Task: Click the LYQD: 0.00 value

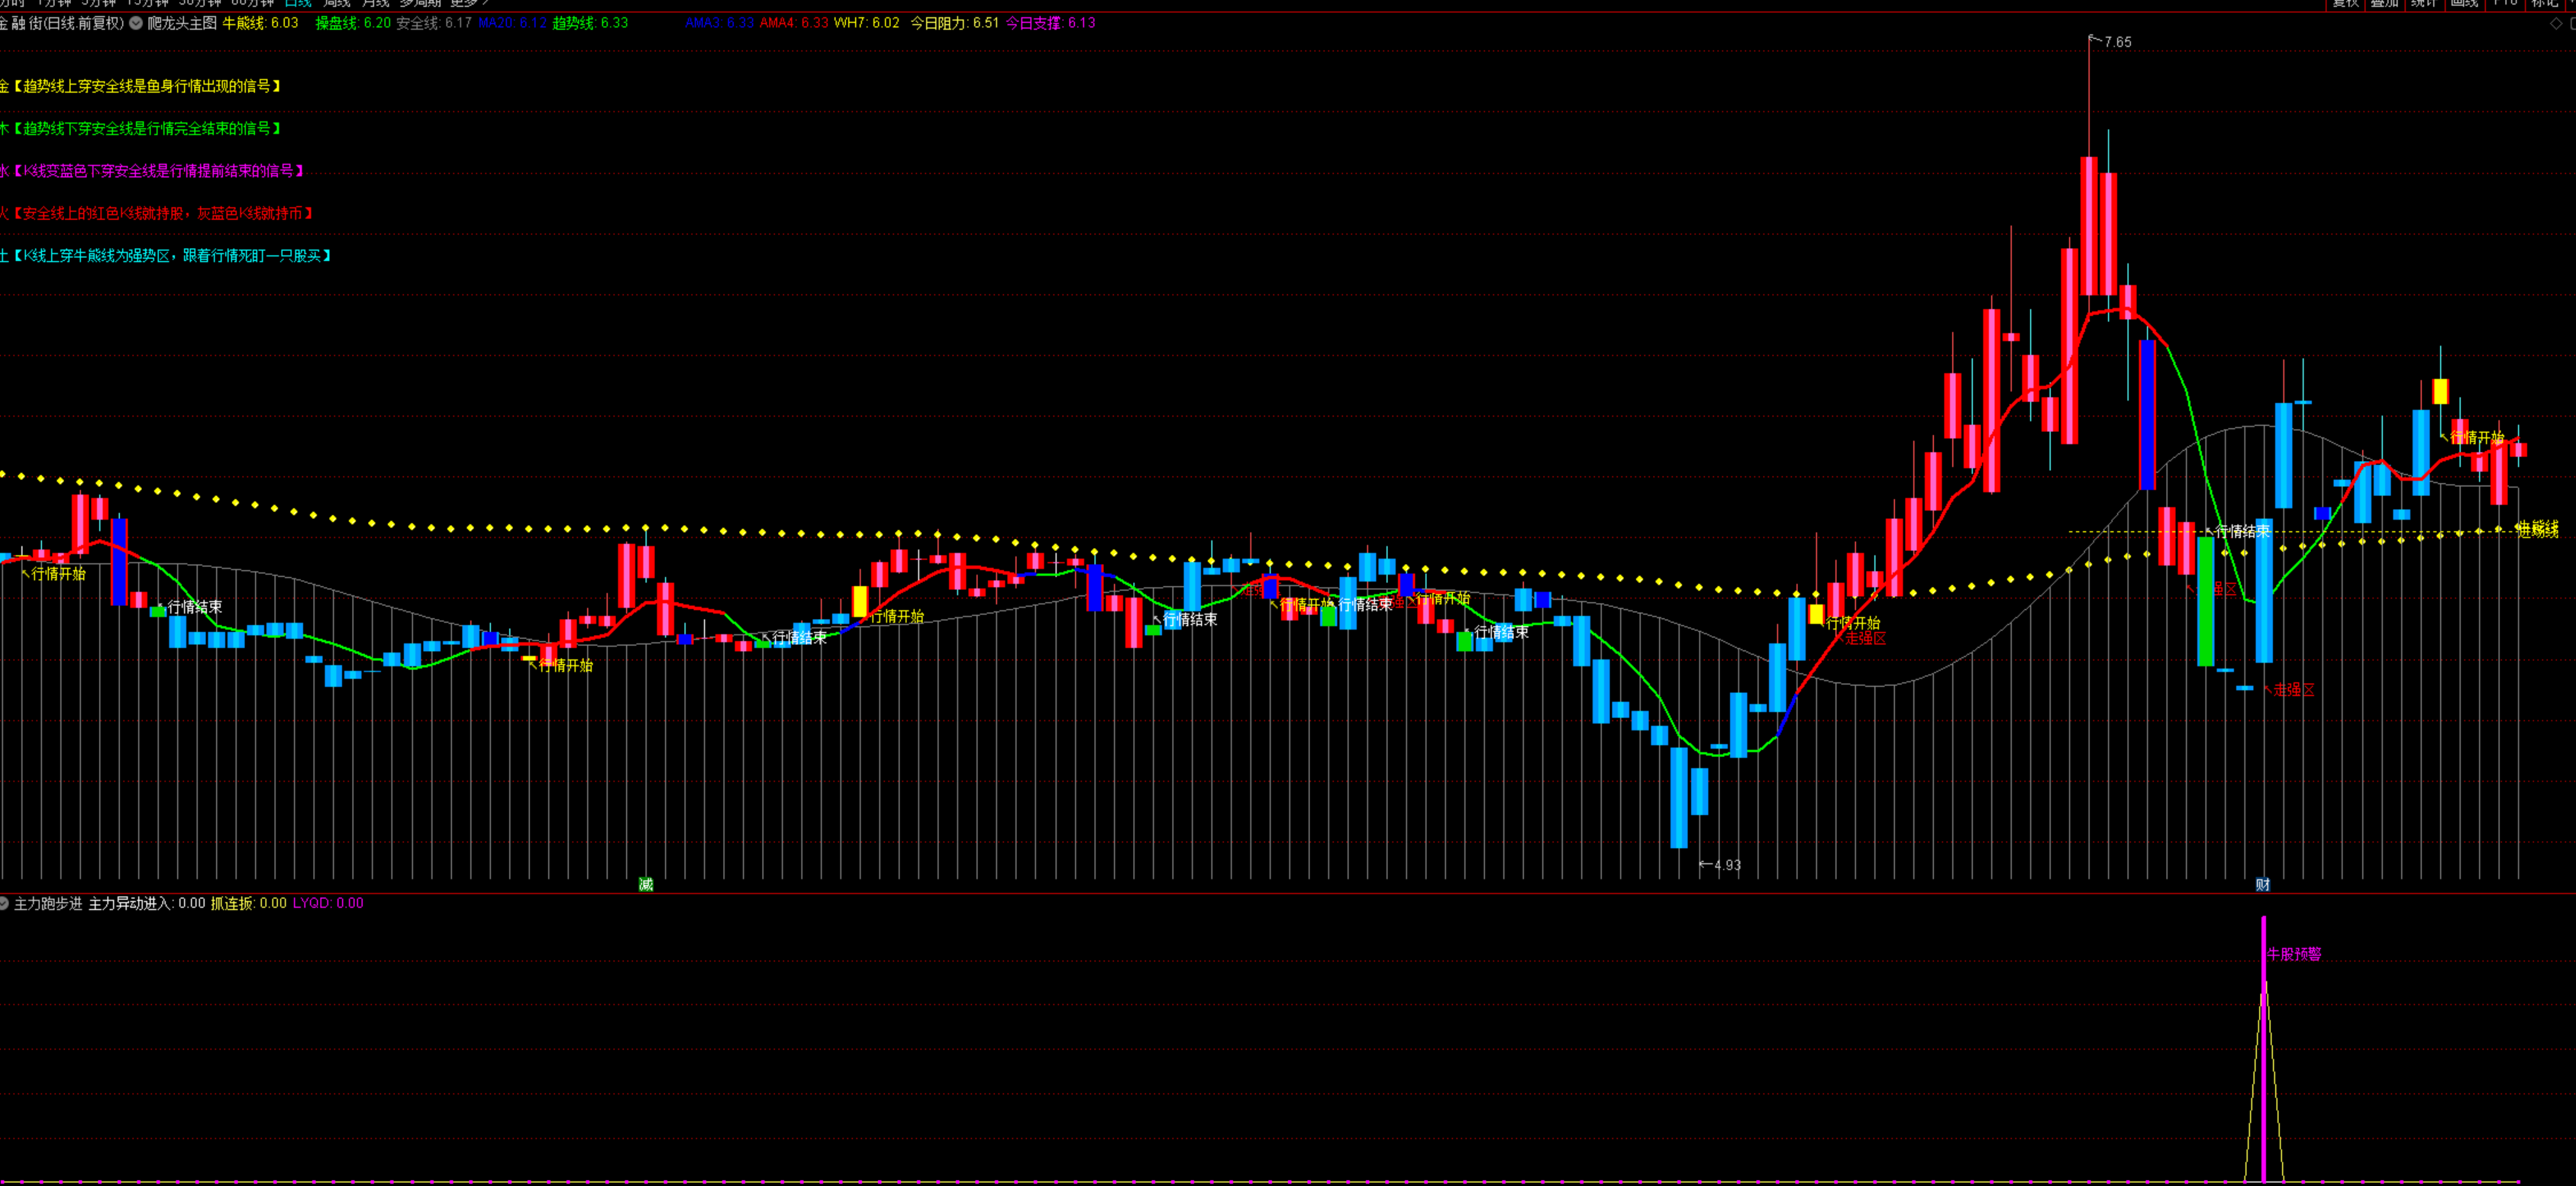Action: click(x=328, y=903)
